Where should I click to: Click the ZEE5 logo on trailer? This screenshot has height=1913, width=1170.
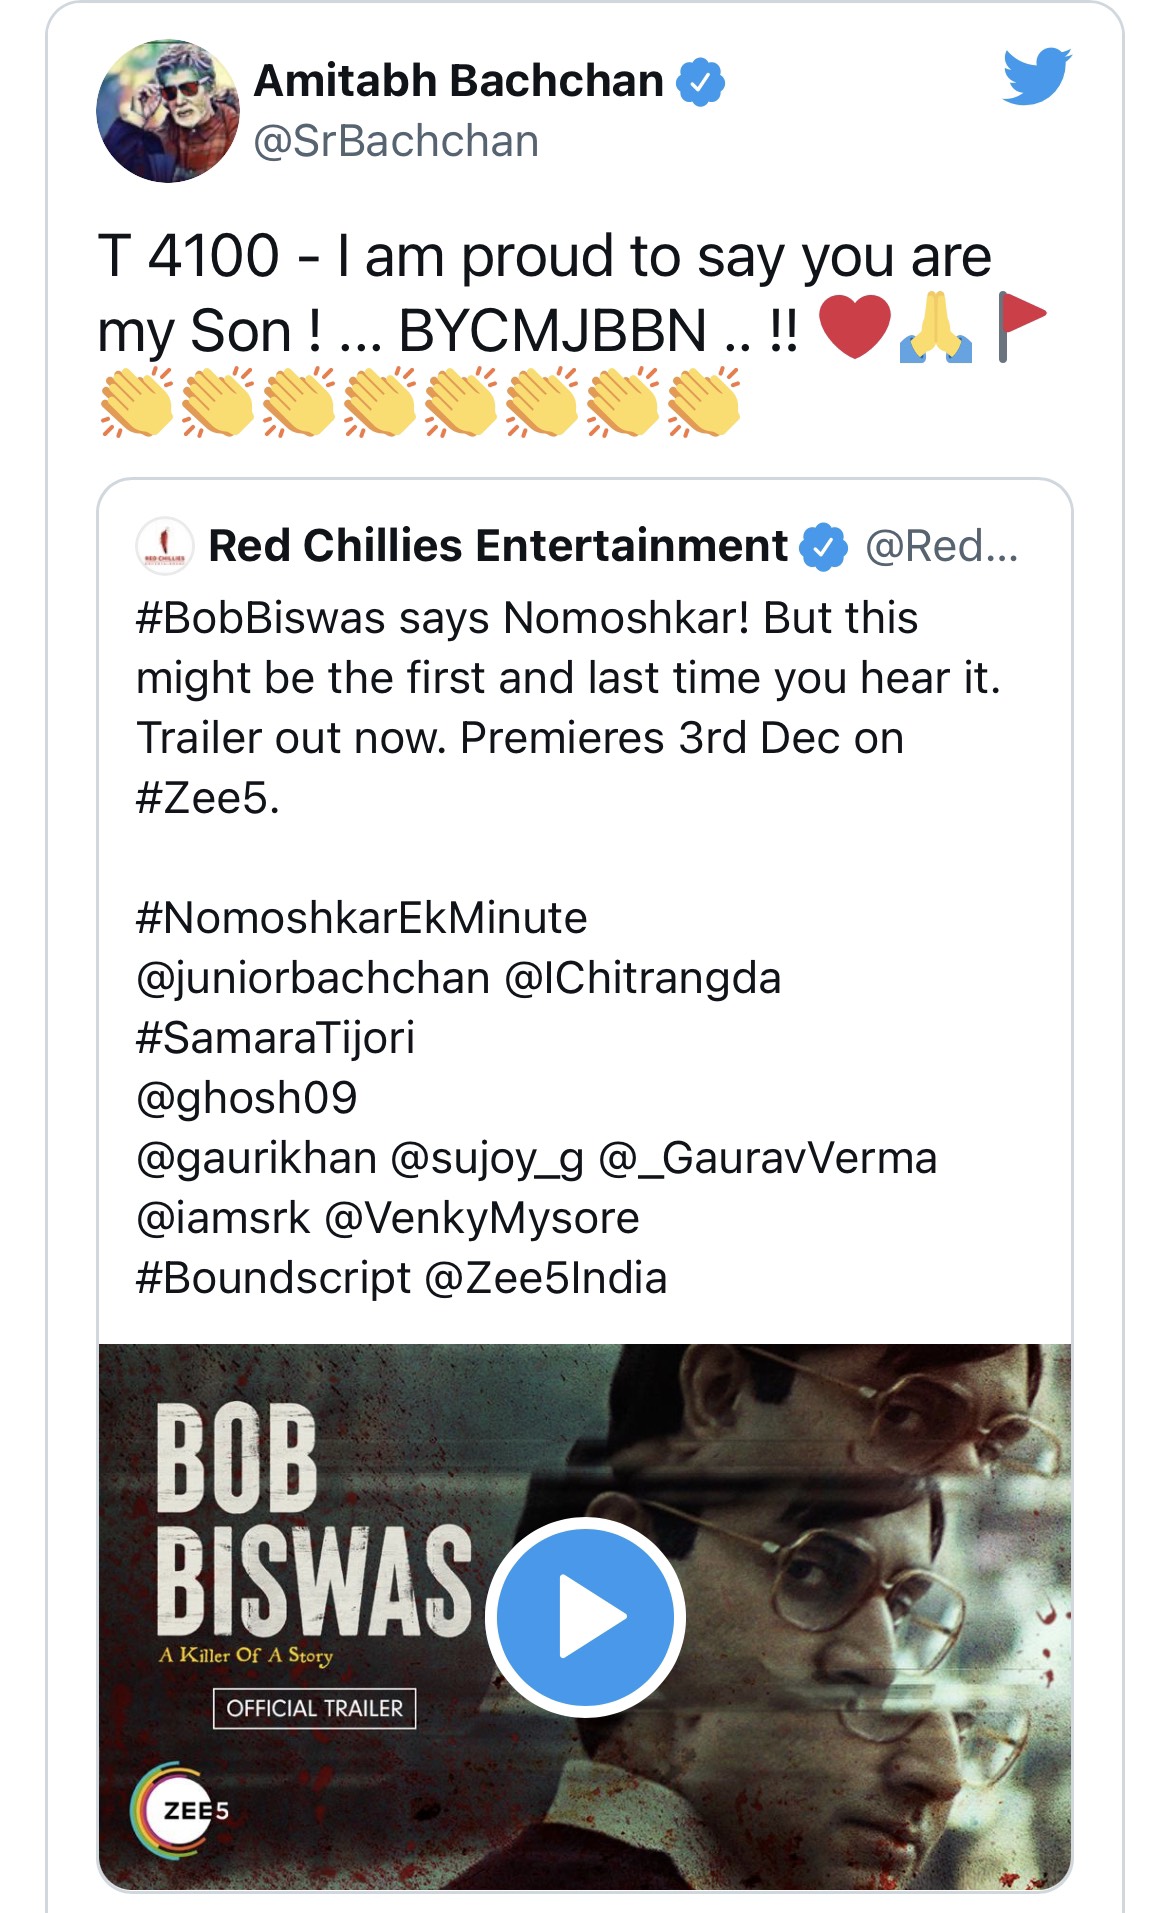pos(181,1810)
